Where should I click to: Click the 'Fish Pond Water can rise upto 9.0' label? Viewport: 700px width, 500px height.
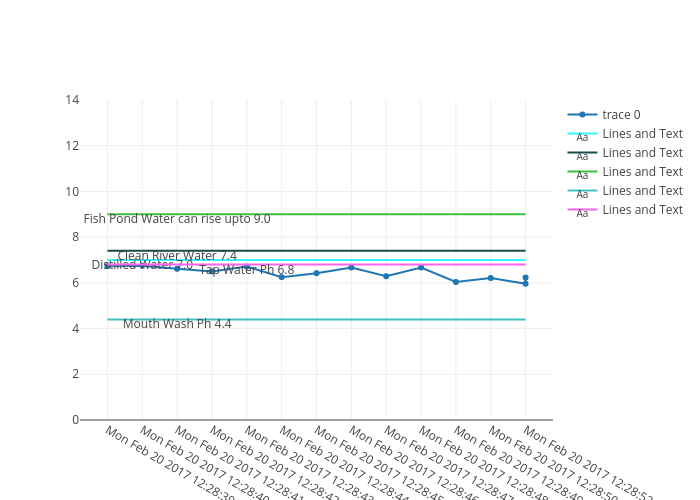177,219
